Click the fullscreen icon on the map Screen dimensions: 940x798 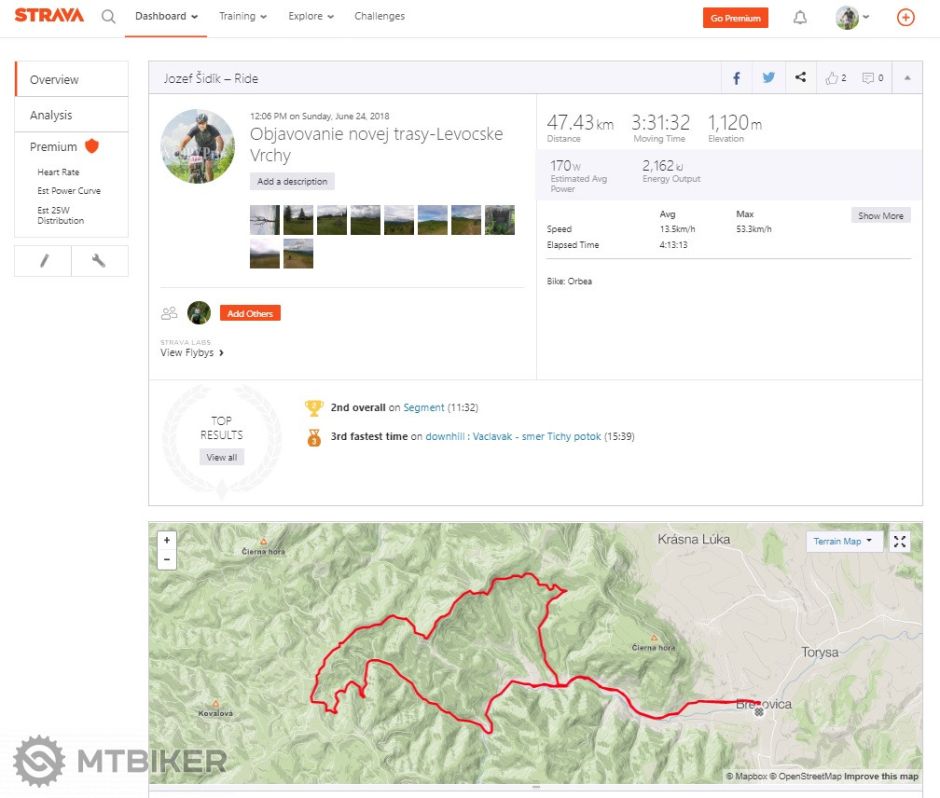click(x=899, y=541)
